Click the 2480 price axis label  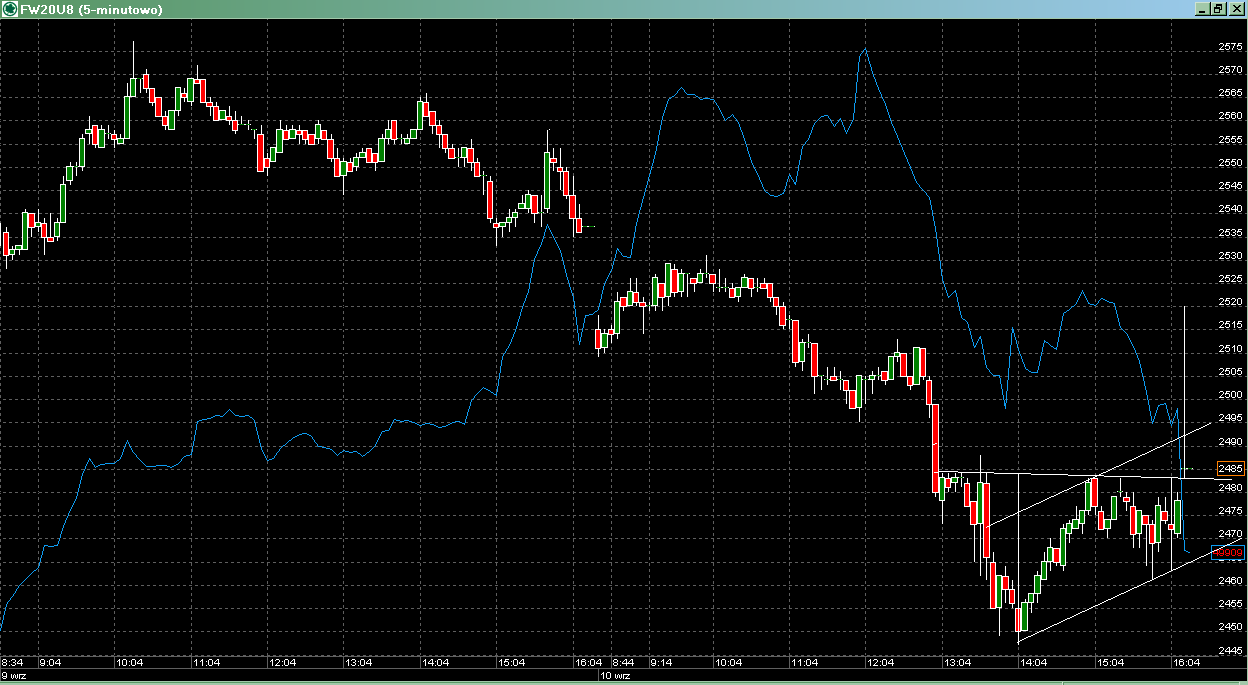(x=1230, y=488)
